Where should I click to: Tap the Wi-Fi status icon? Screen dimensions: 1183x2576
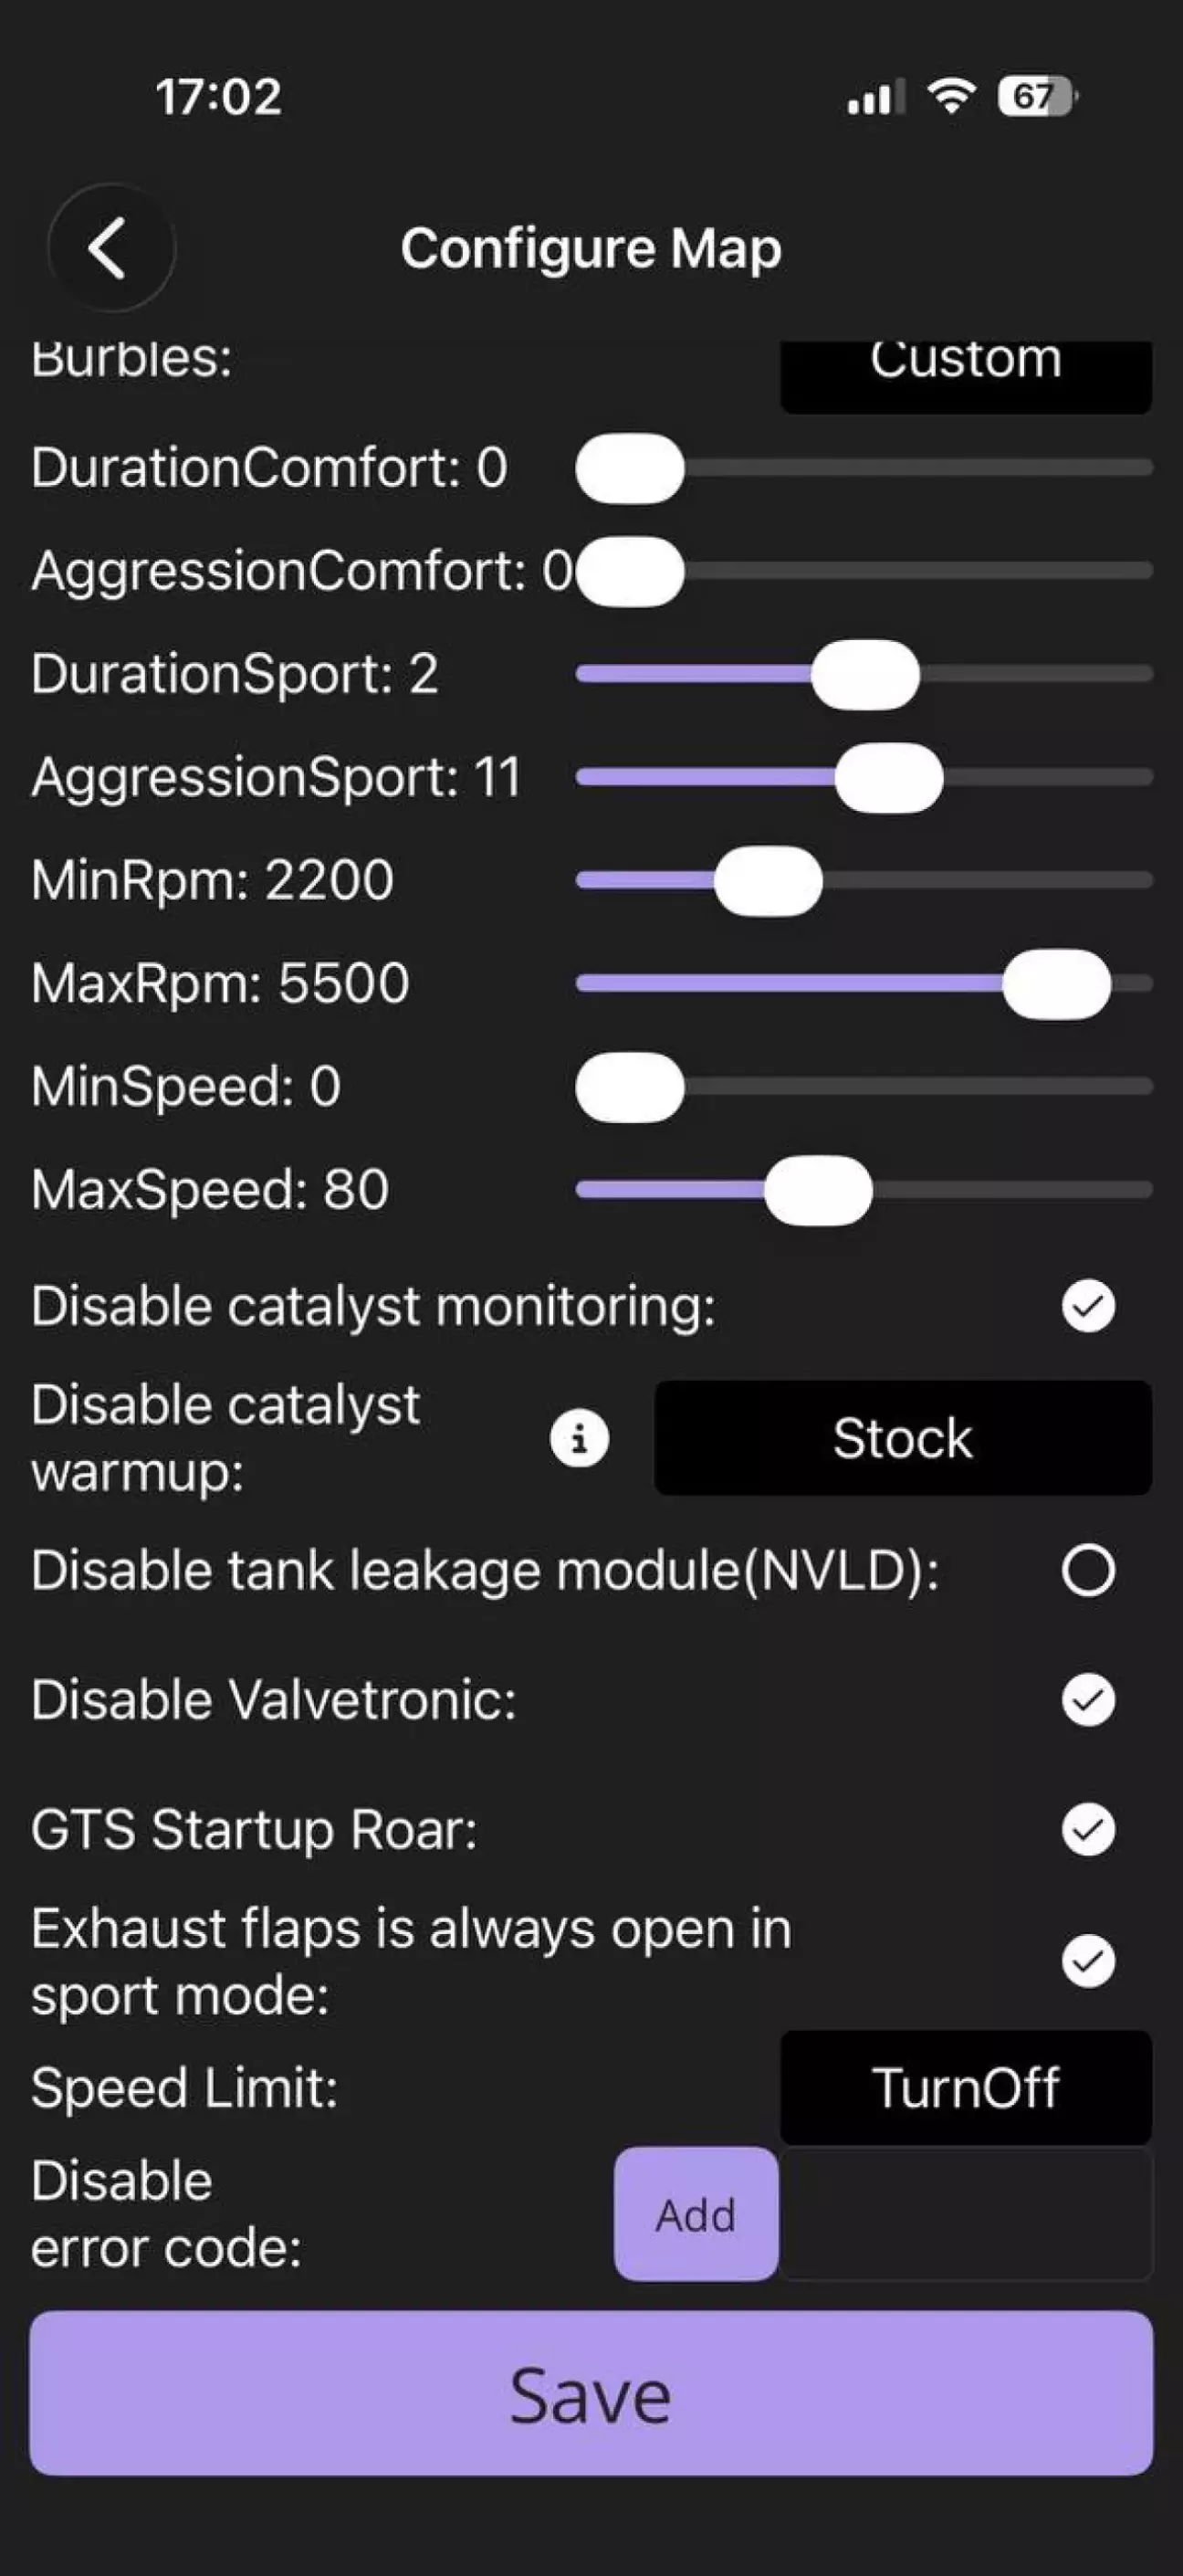(951, 96)
